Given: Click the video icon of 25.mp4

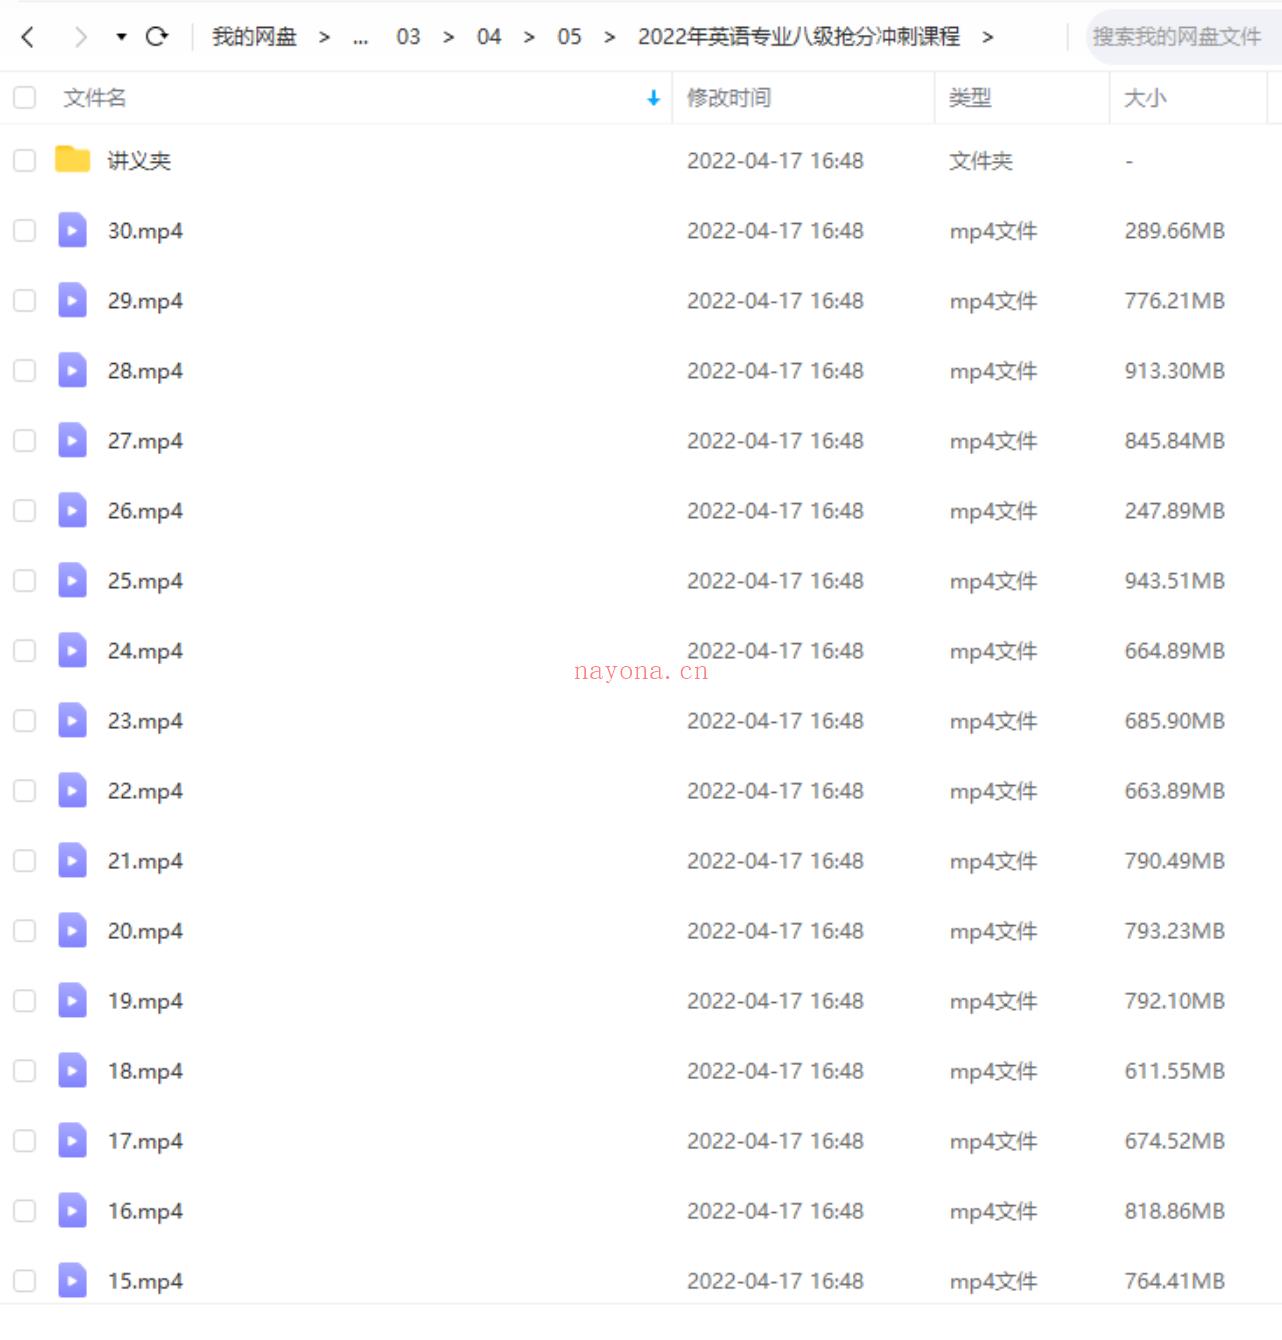Looking at the screenshot, I should click(72, 580).
